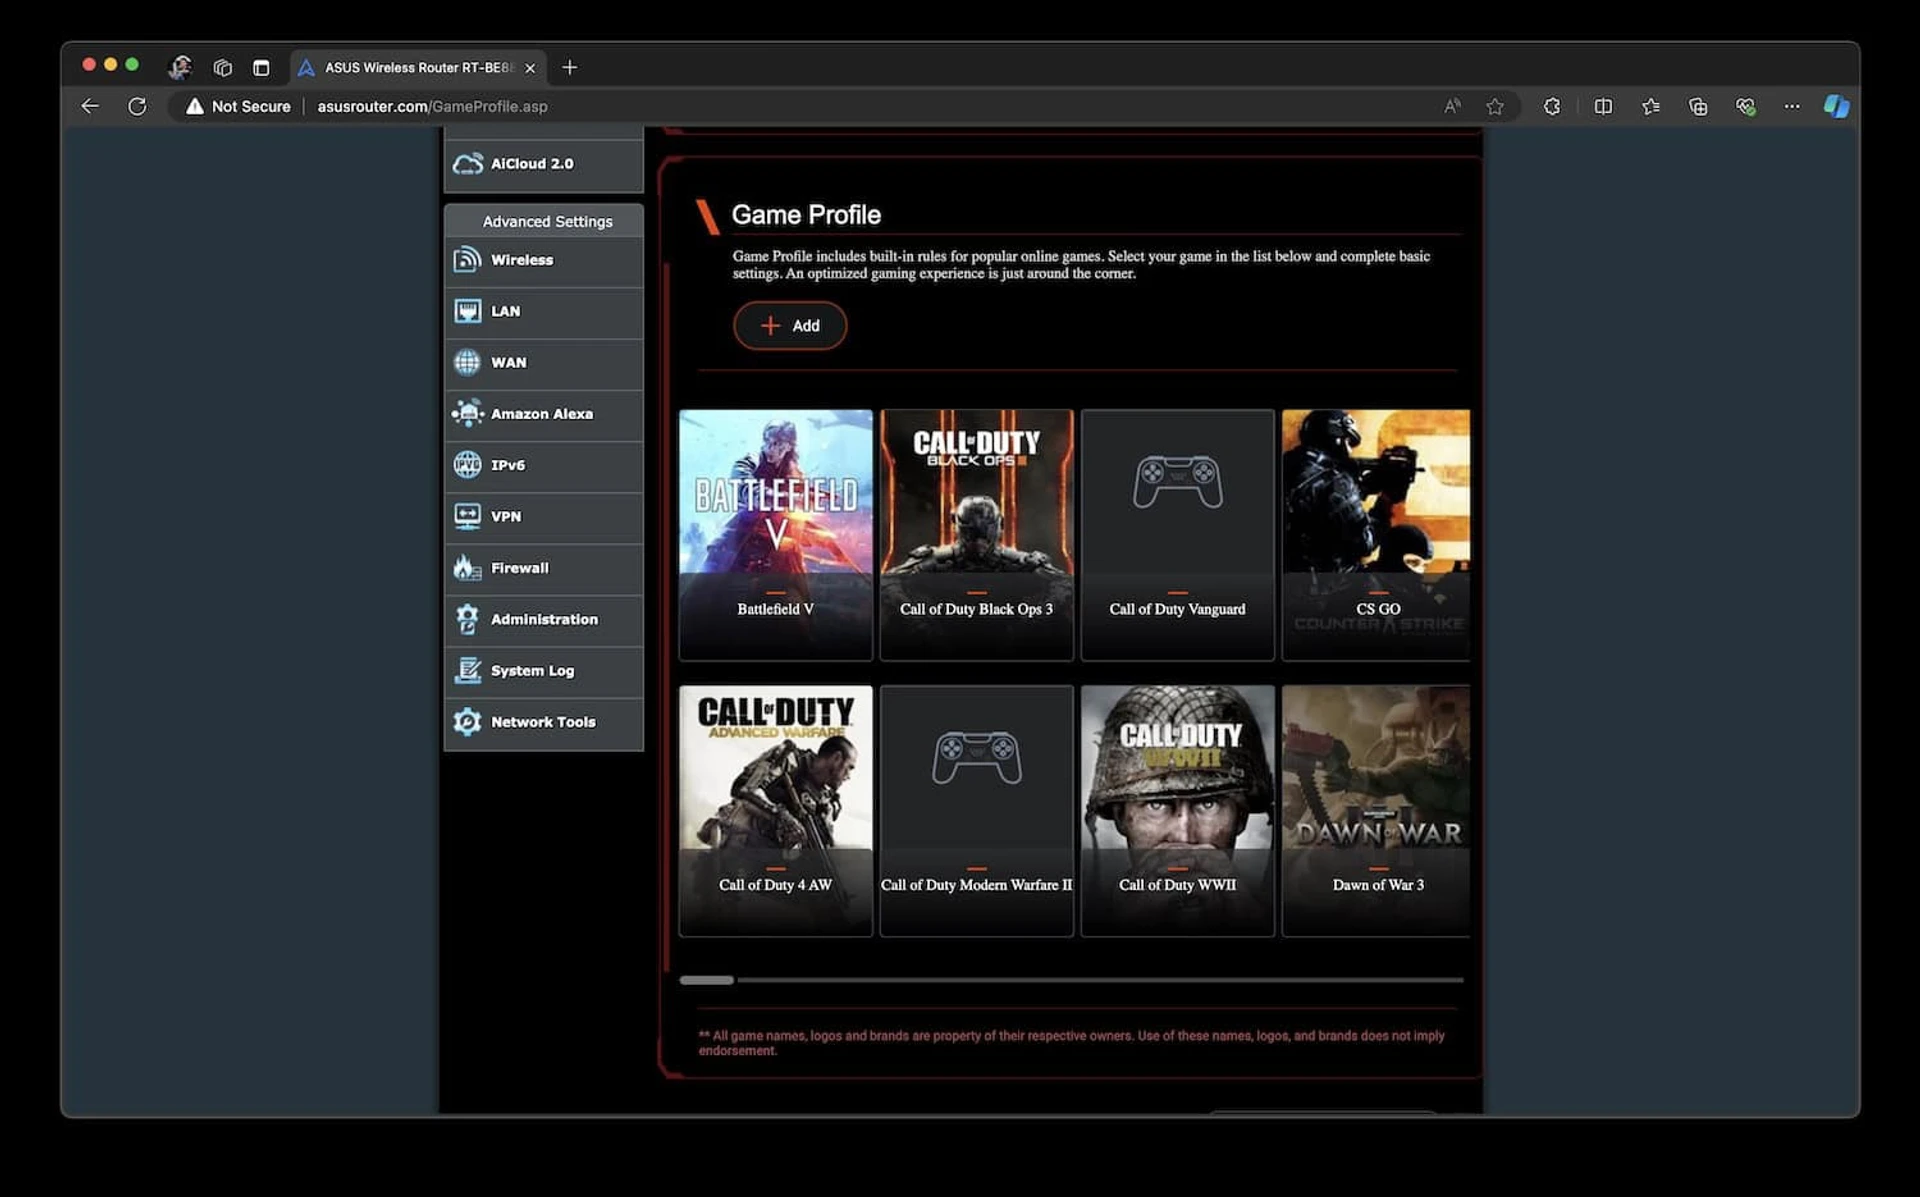Click the Administration gear-person icon
1920x1197 pixels.
tap(467, 619)
